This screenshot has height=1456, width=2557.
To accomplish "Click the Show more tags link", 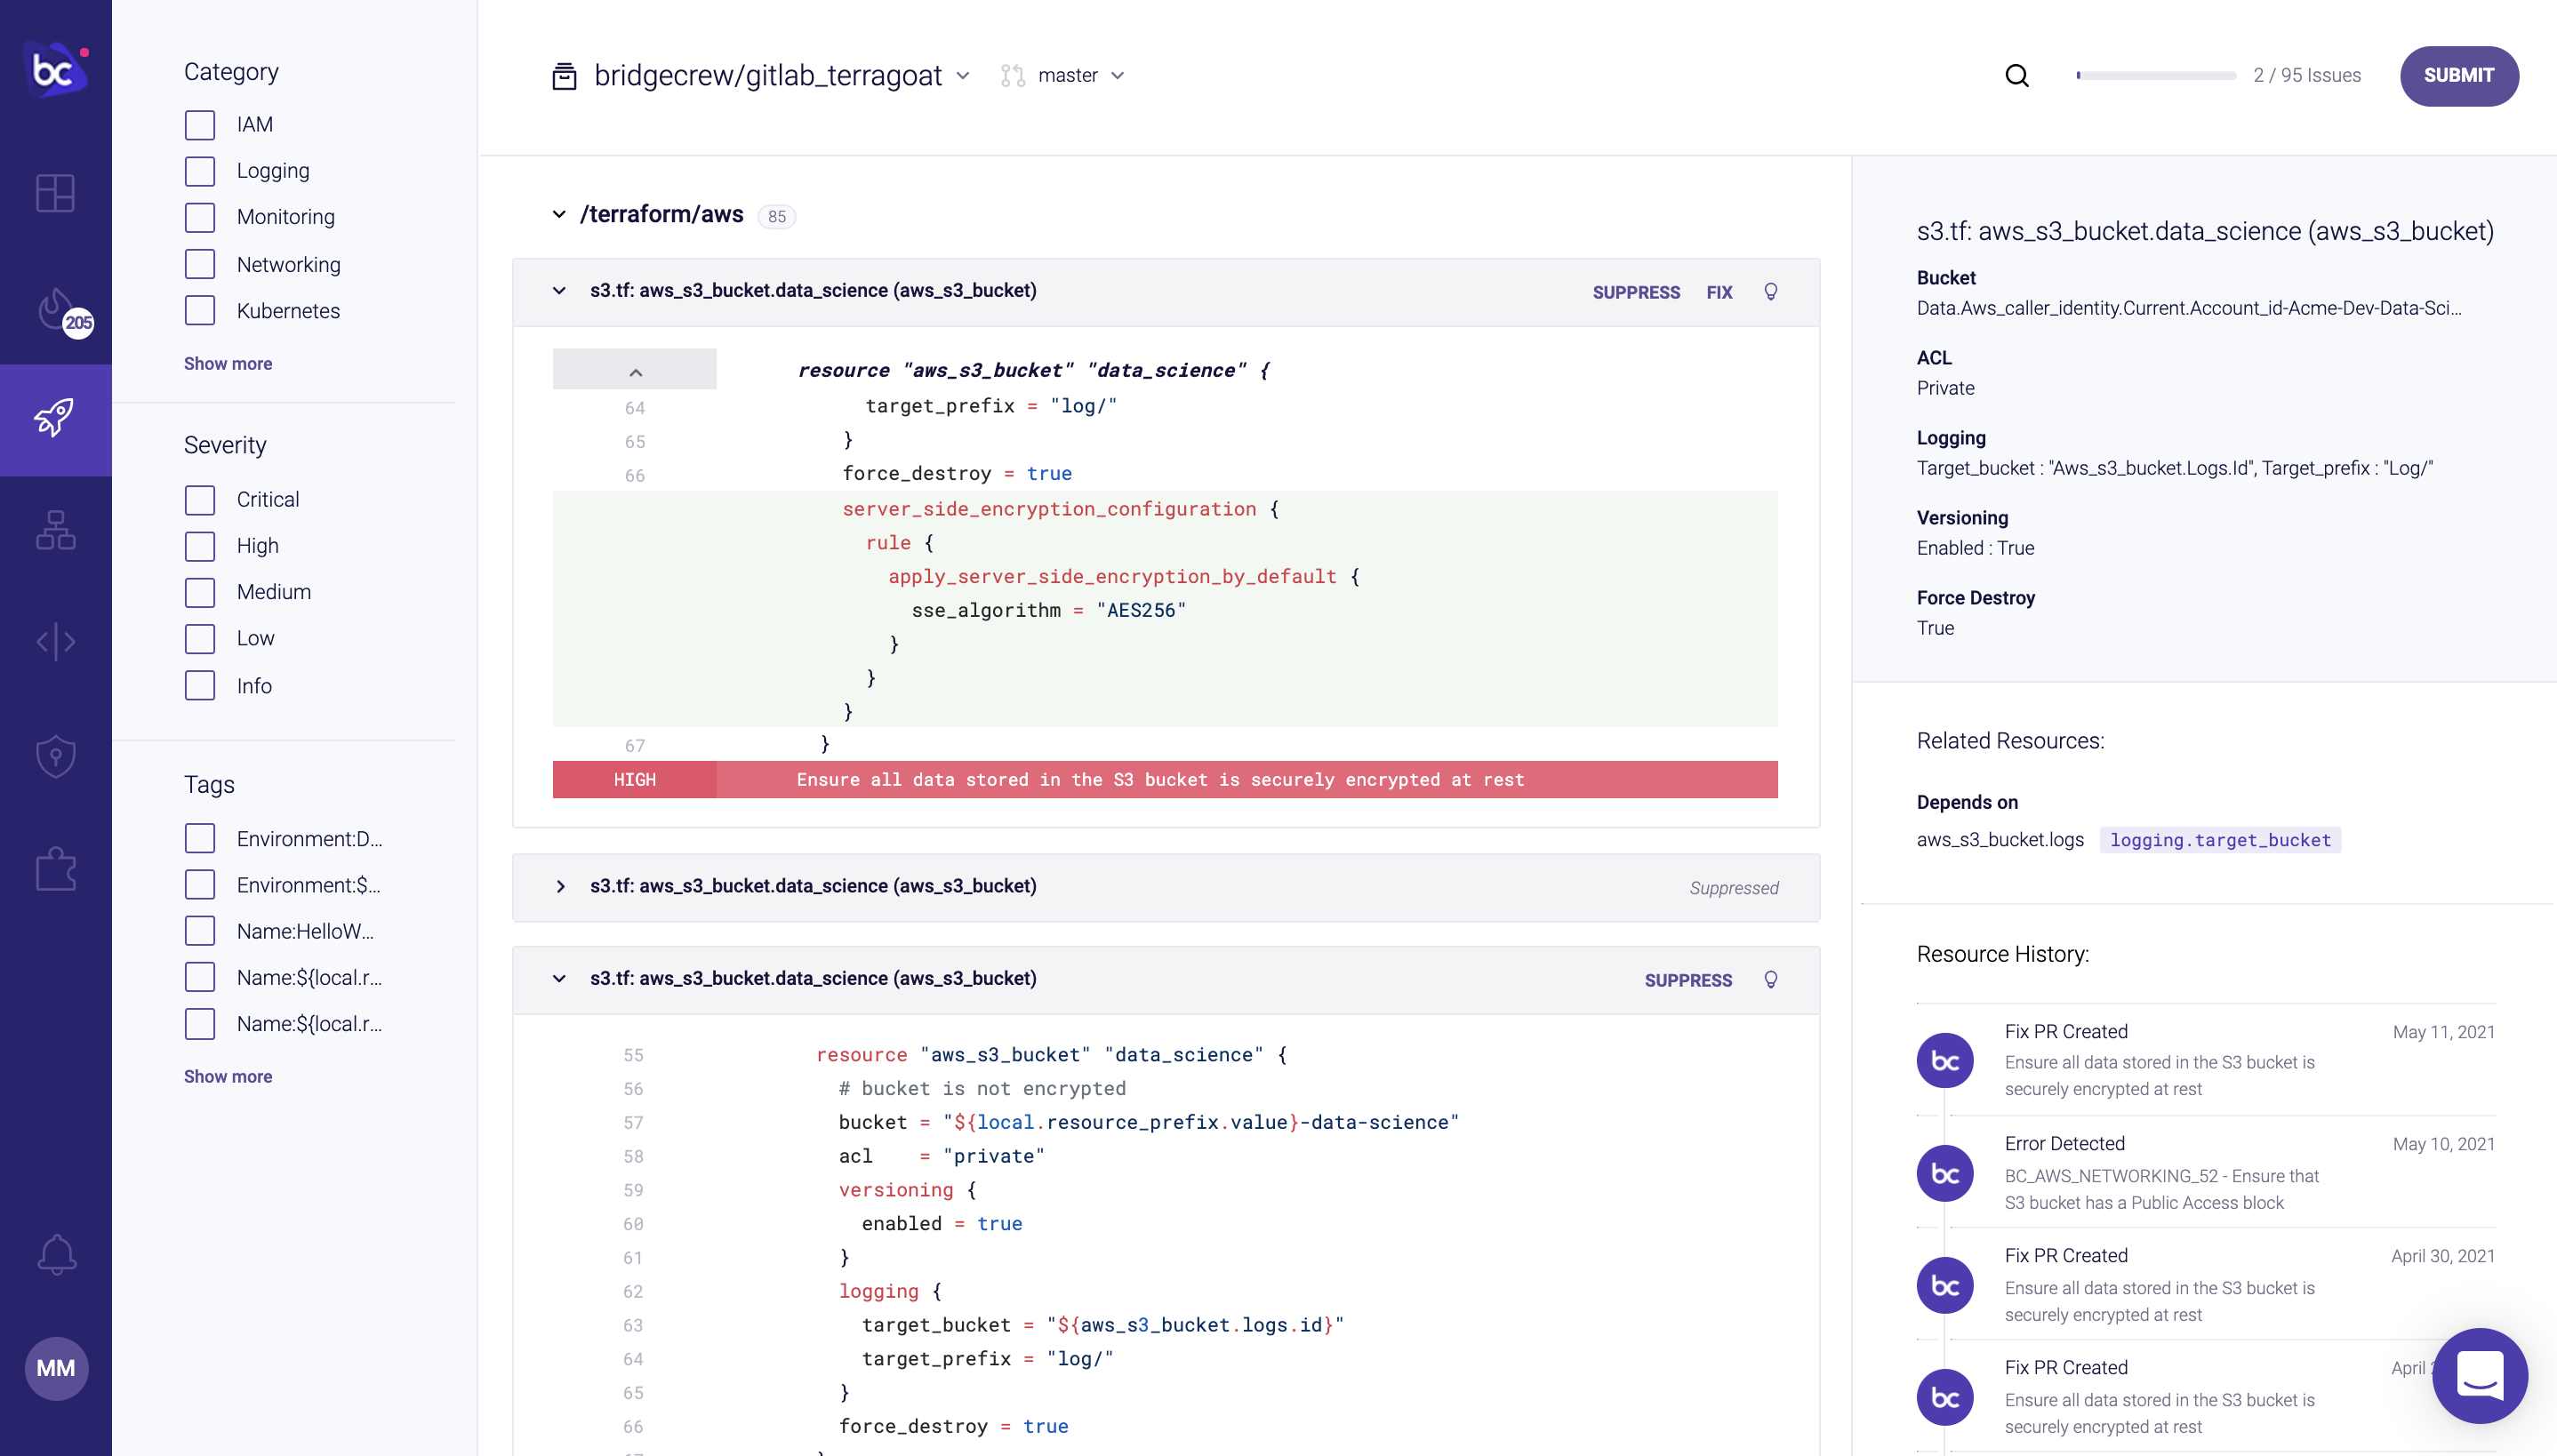I will pos(227,1075).
